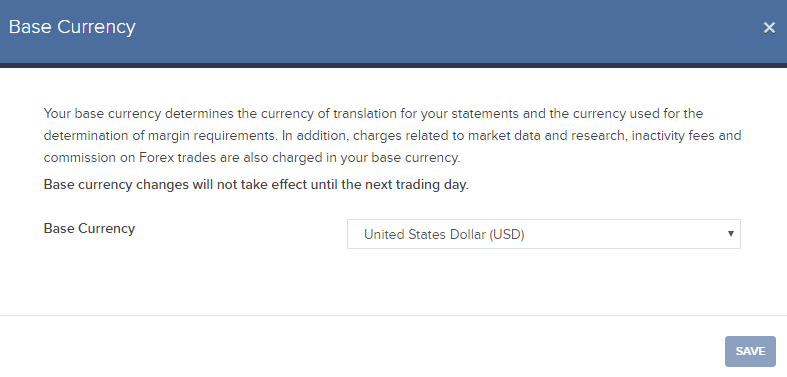Click the 'determination of margin requirements' line
The height and width of the screenshot is (377, 787).
pyautogui.click(x=392, y=136)
